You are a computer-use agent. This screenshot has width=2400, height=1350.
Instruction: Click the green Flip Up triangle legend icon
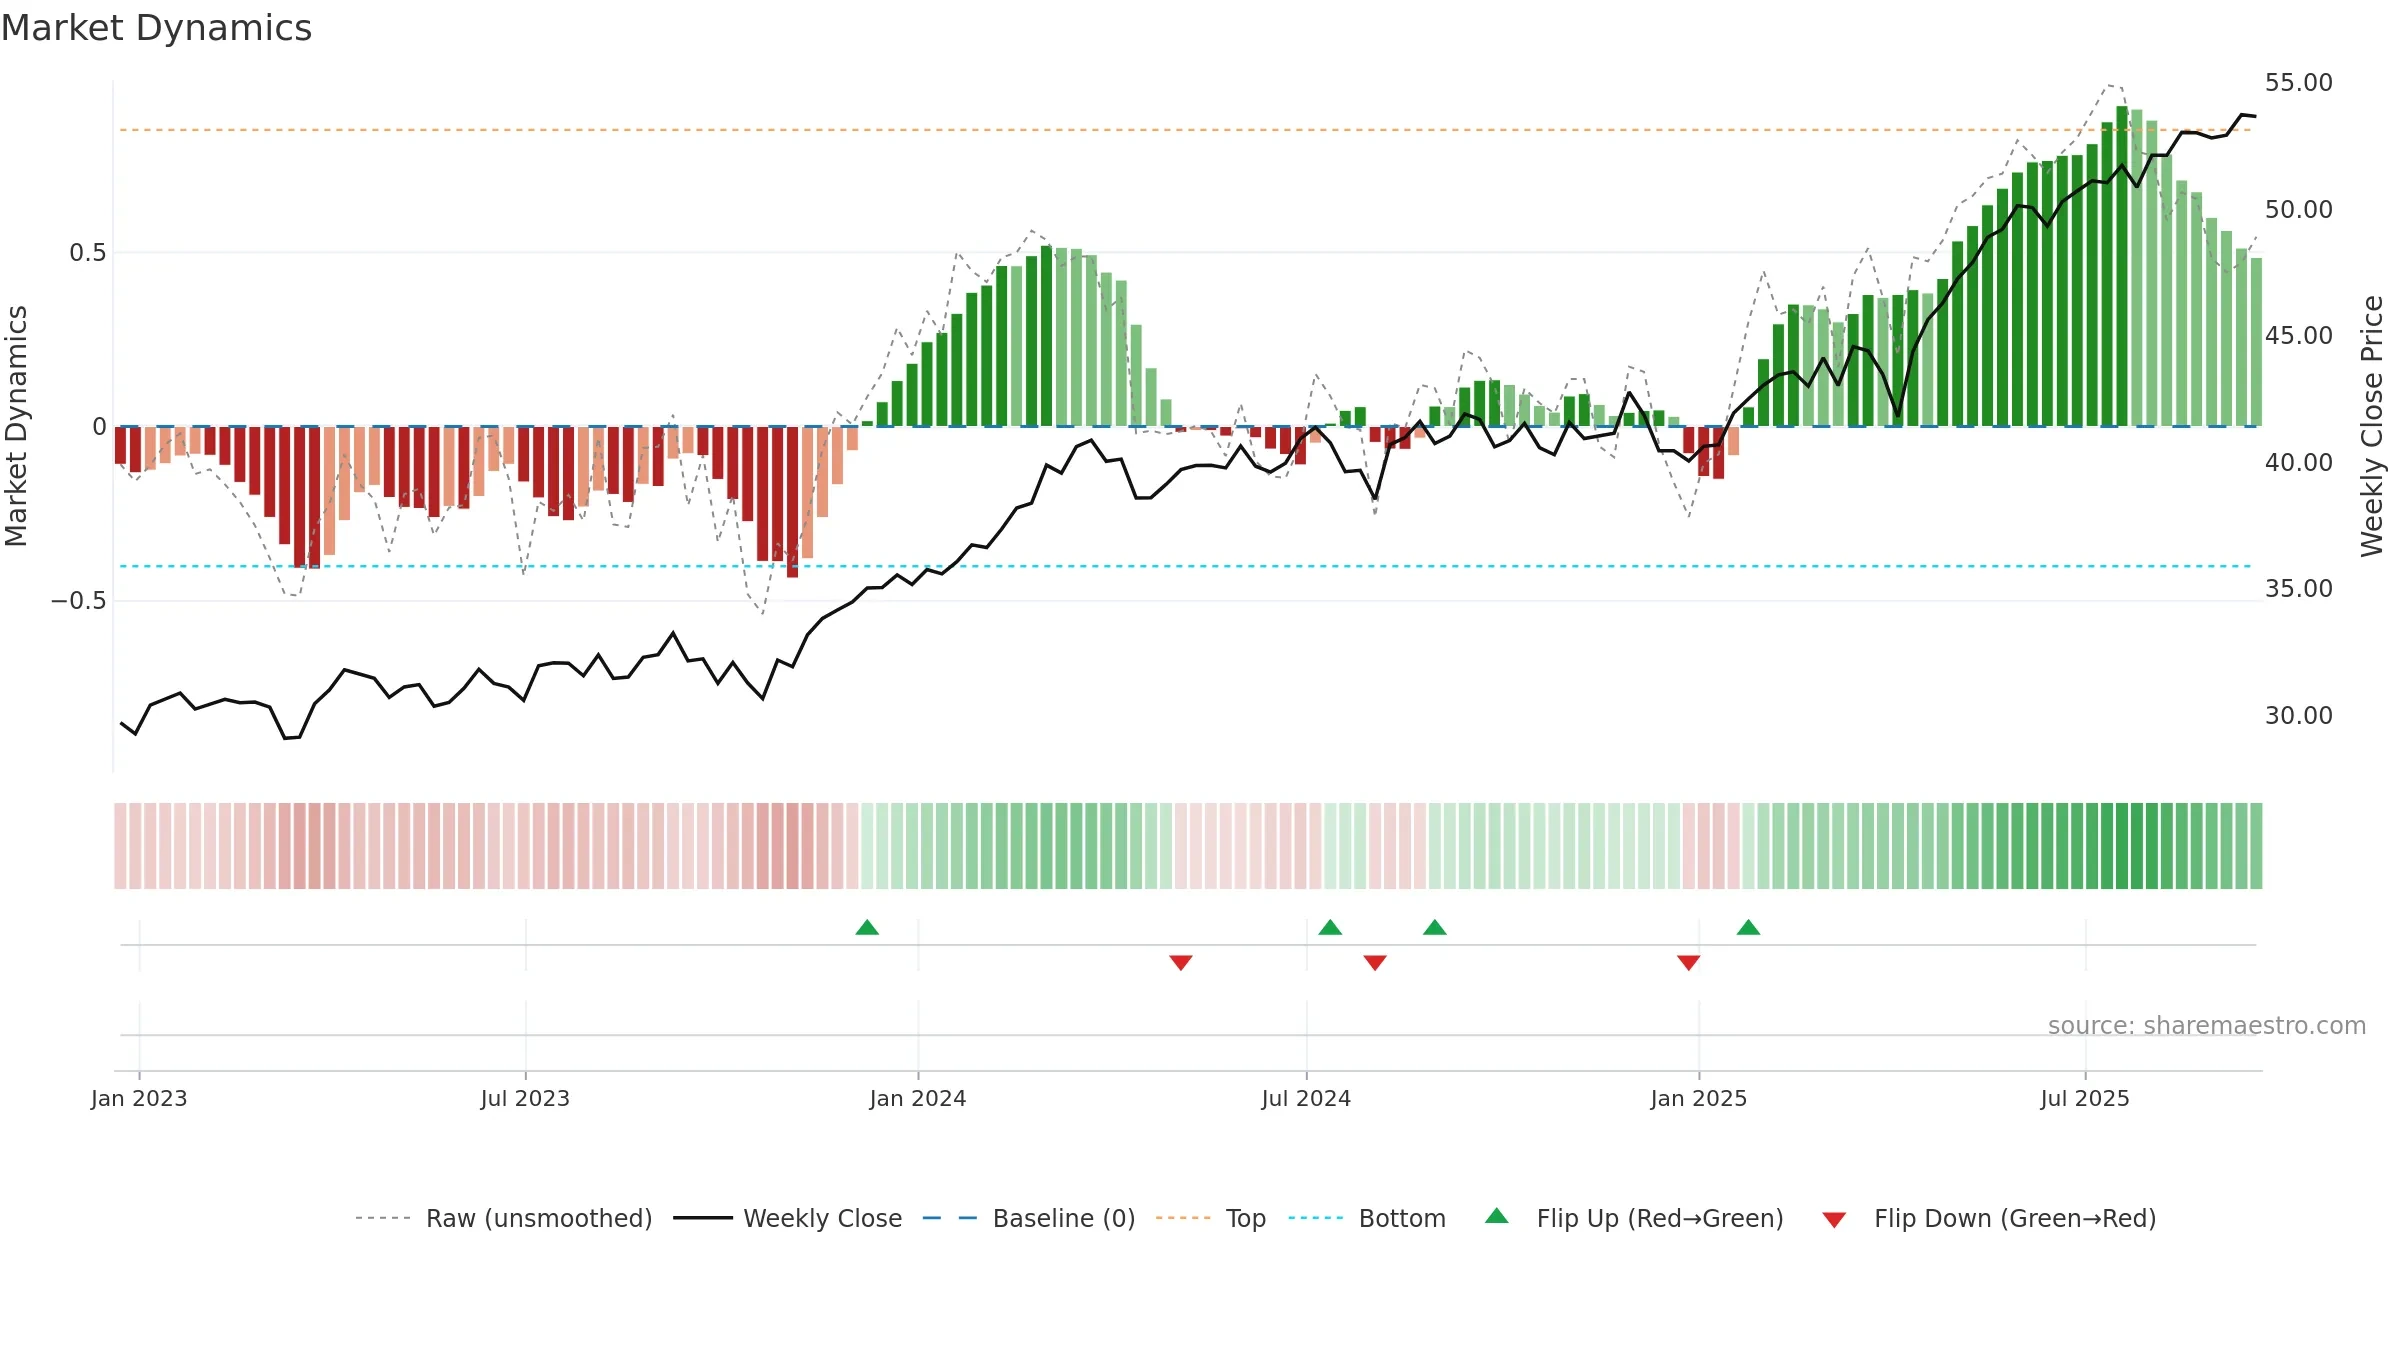1497,1216
